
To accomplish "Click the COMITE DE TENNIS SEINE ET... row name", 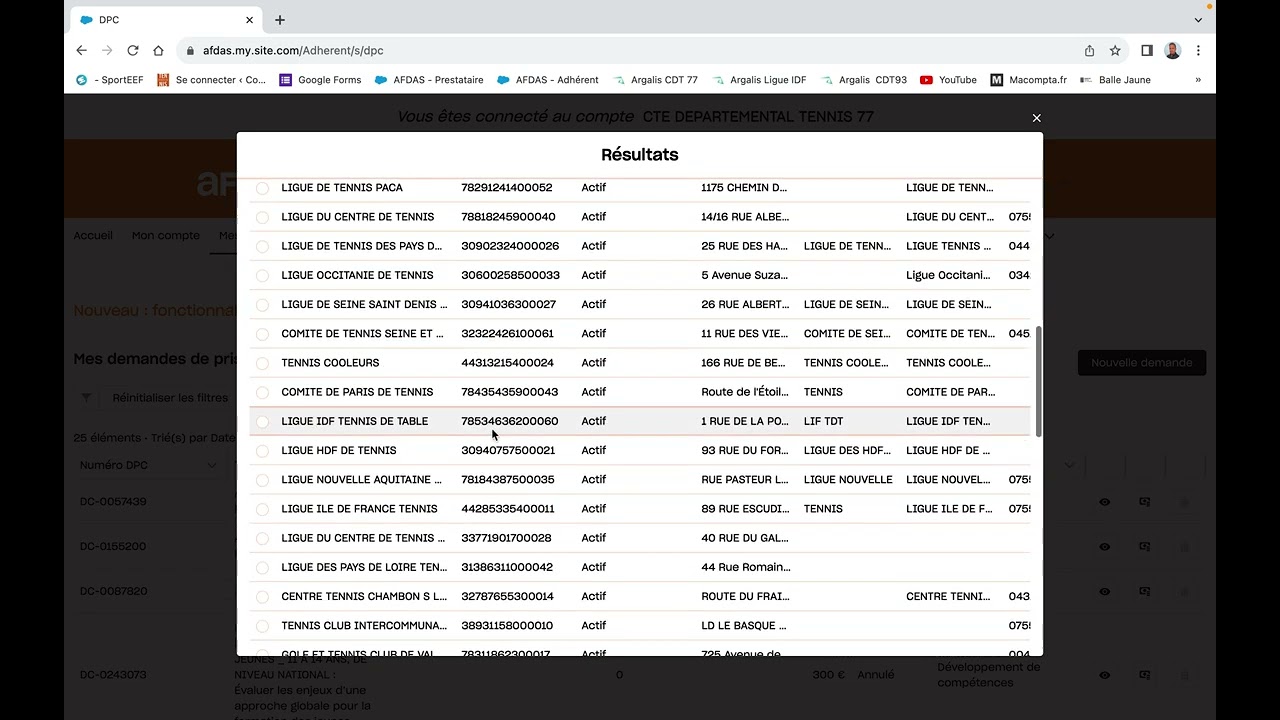I will tap(363, 334).
